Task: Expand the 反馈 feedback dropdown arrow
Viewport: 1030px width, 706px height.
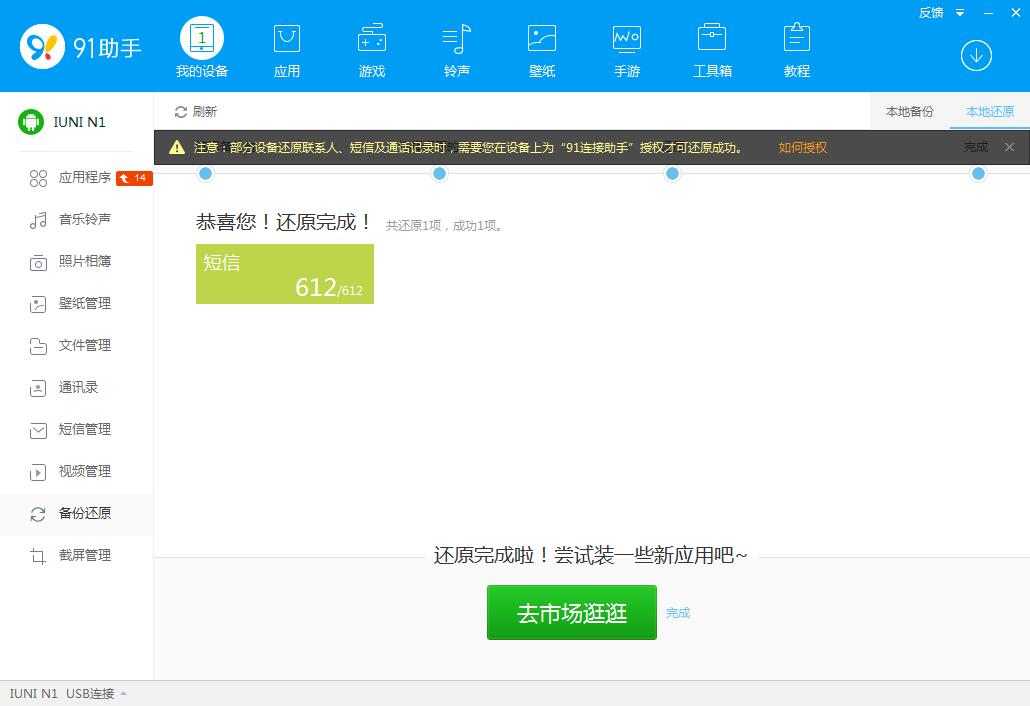Action: [962, 13]
